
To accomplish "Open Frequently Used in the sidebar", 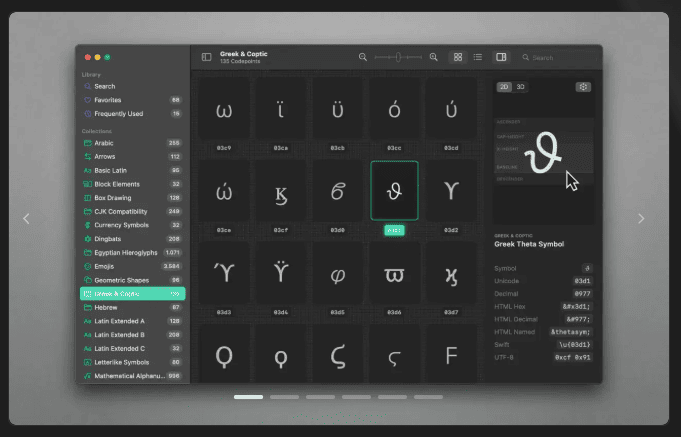I will coord(132,114).
